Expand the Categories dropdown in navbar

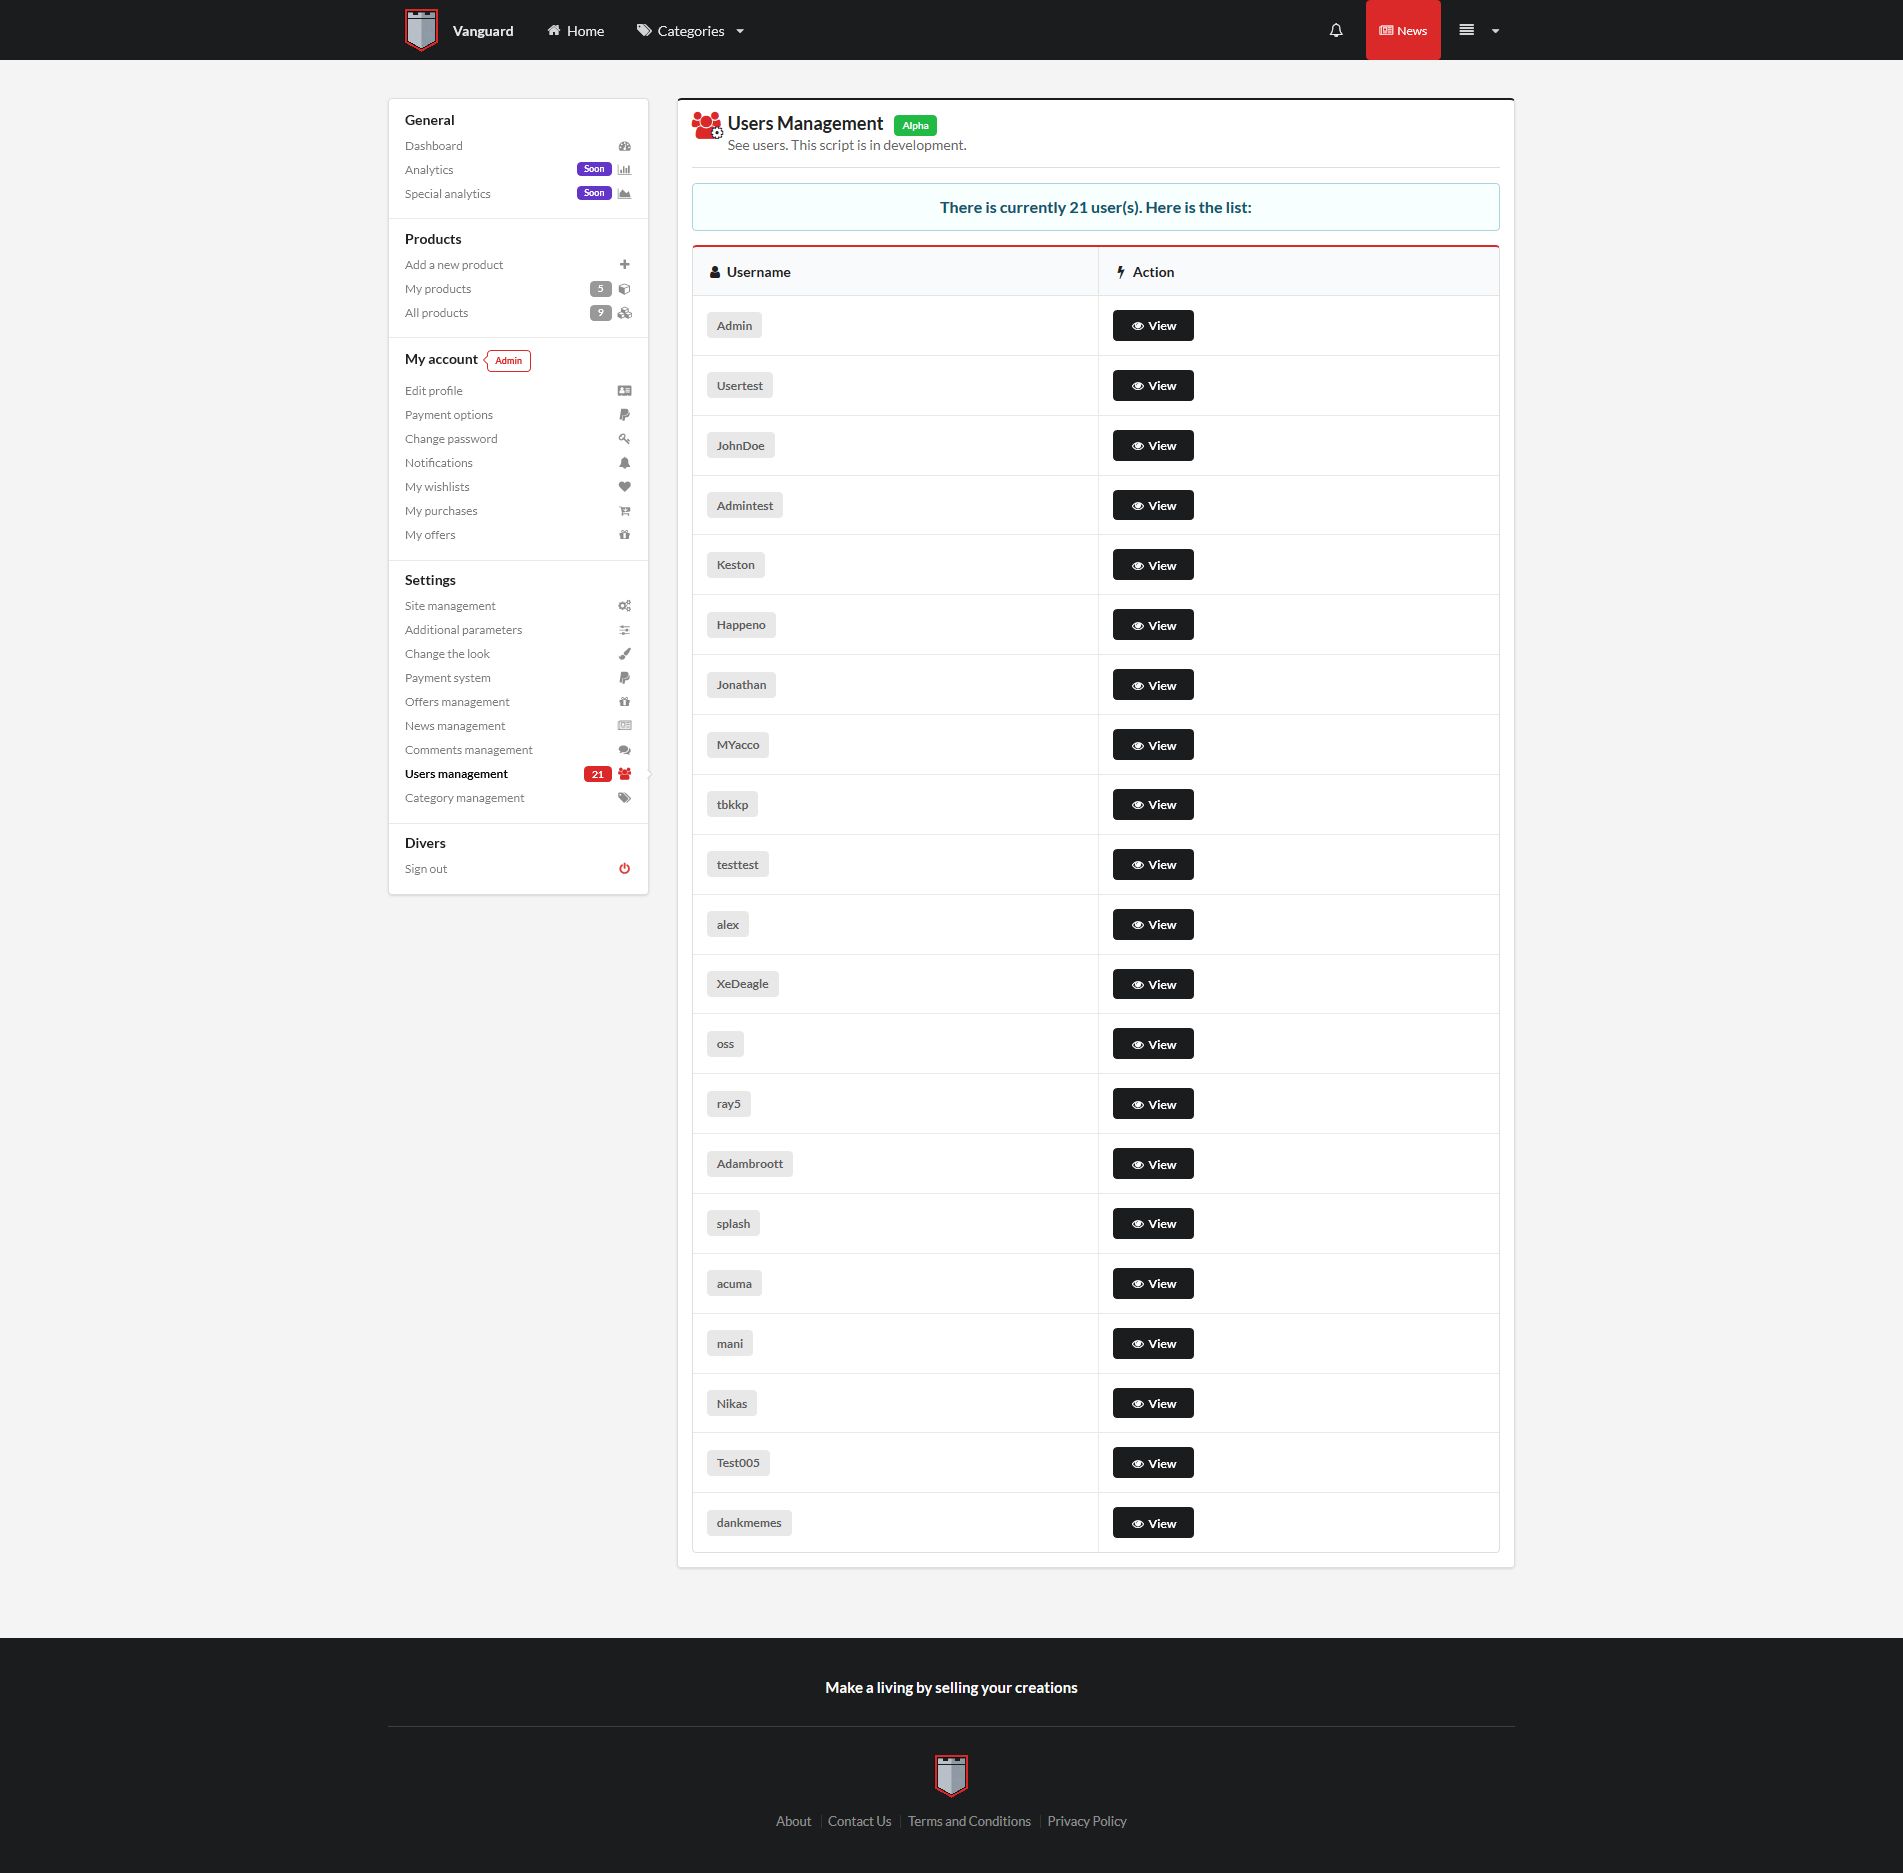tap(690, 31)
